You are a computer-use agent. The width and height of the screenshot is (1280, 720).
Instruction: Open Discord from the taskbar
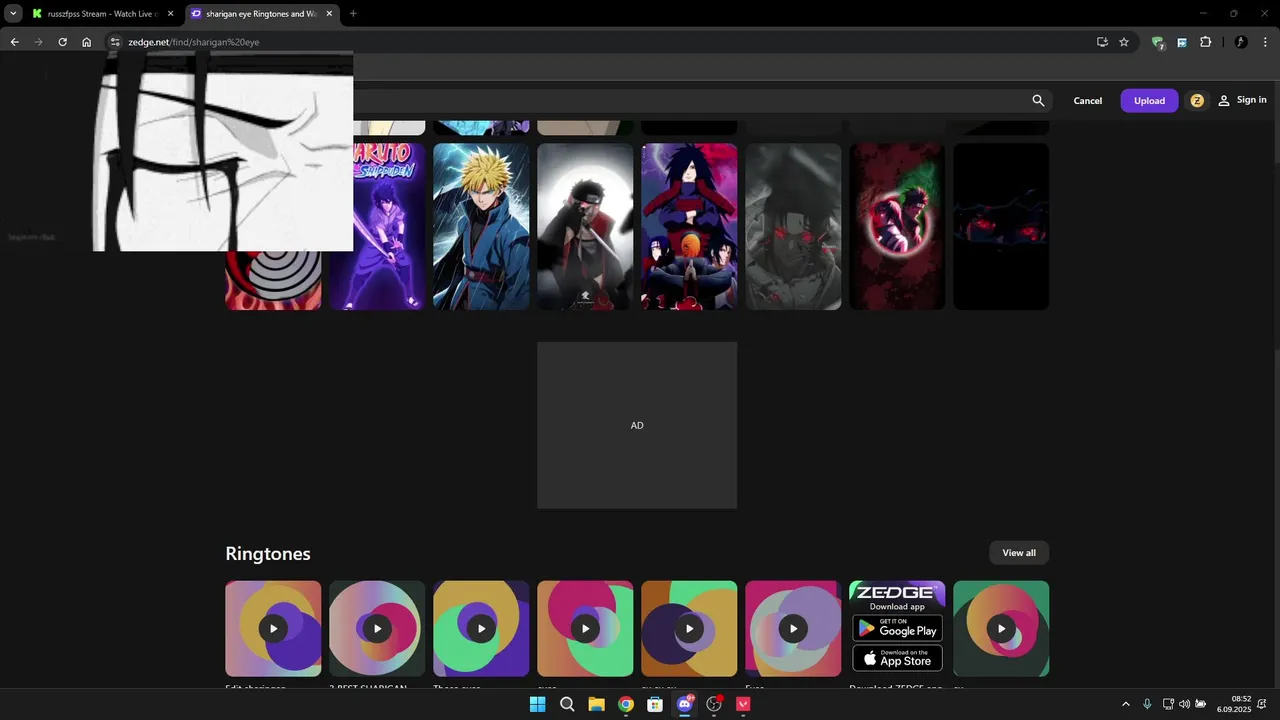(x=685, y=704)
